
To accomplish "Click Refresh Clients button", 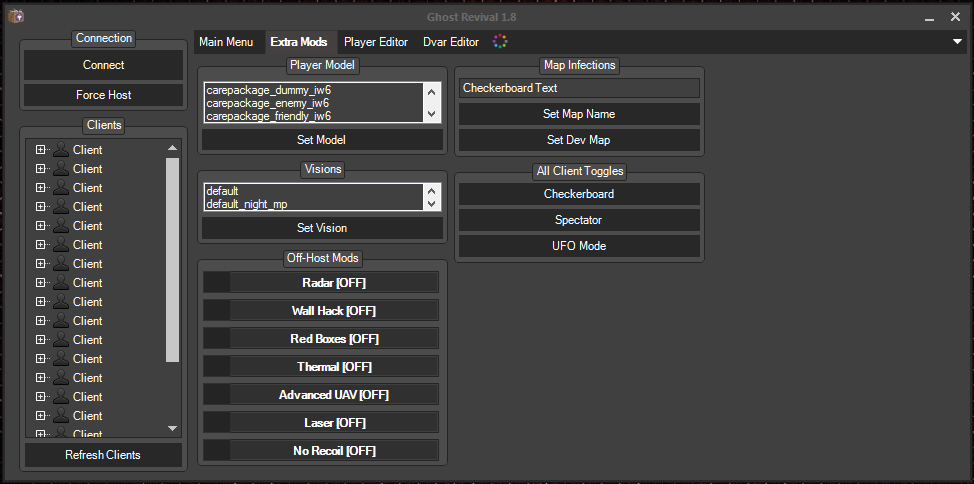I will pyautogui.click(x=103, y=455).
